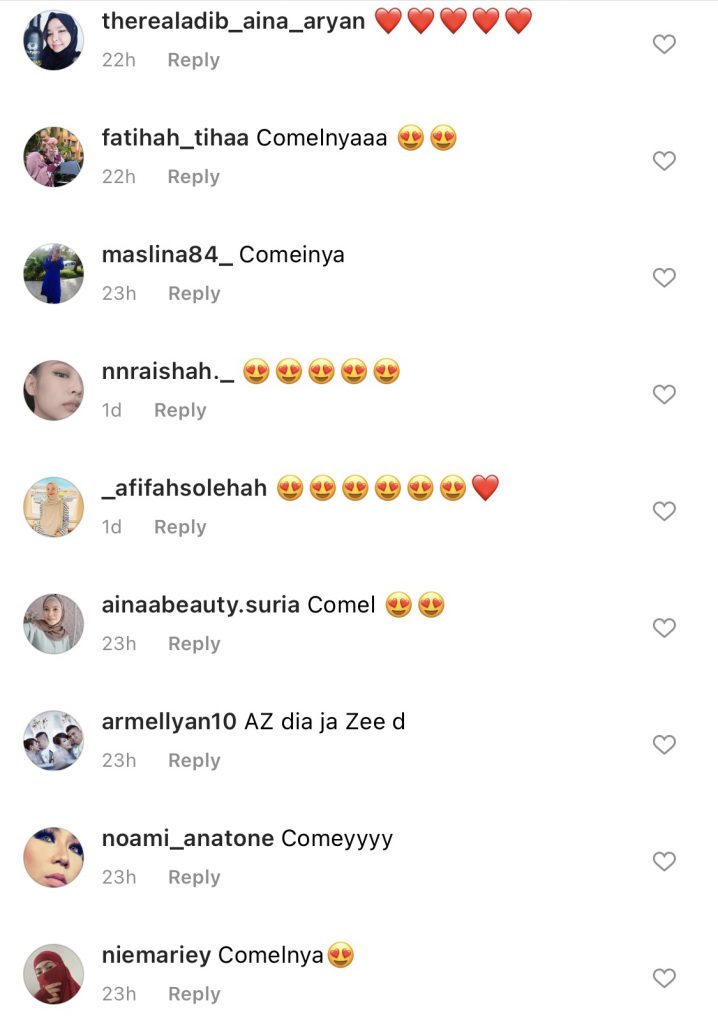Screen dimensions: 718x1024
Task: Reply to niemariey's comment
Action: click(194, 994)
